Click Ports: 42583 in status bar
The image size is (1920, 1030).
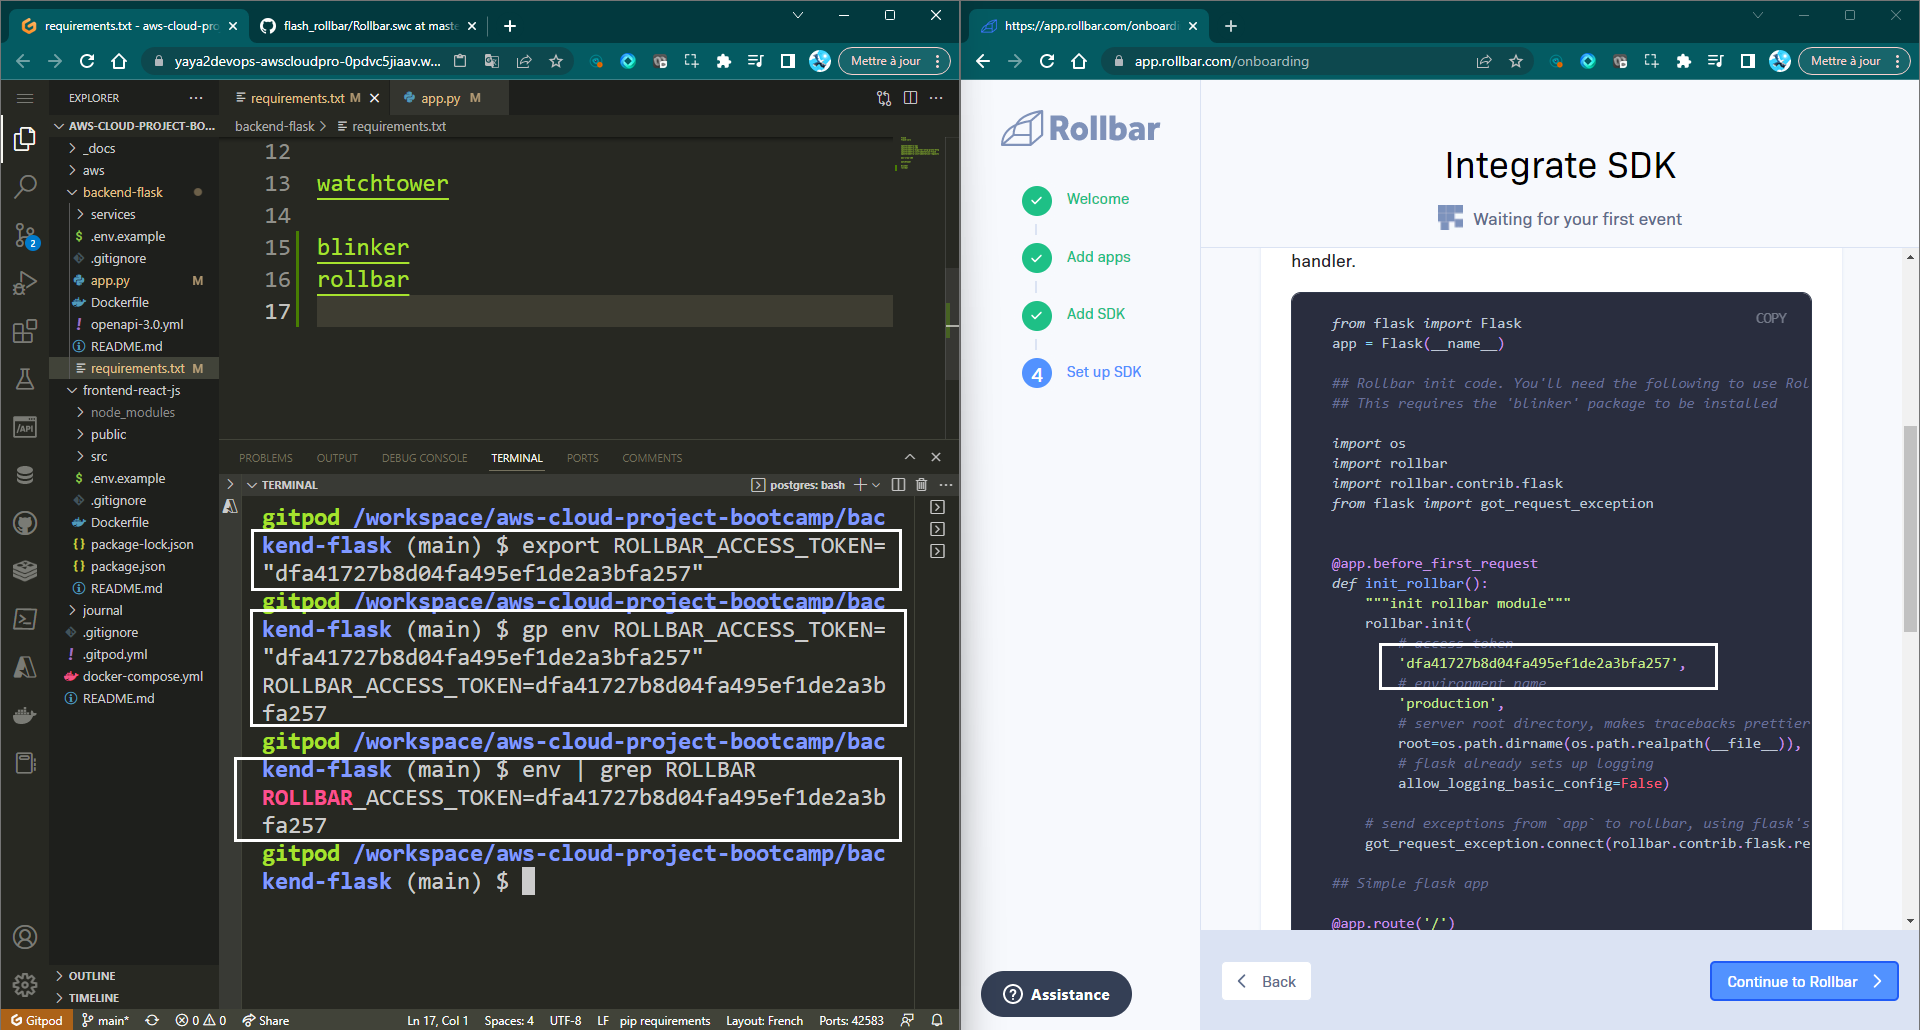tap(851, 1020)
